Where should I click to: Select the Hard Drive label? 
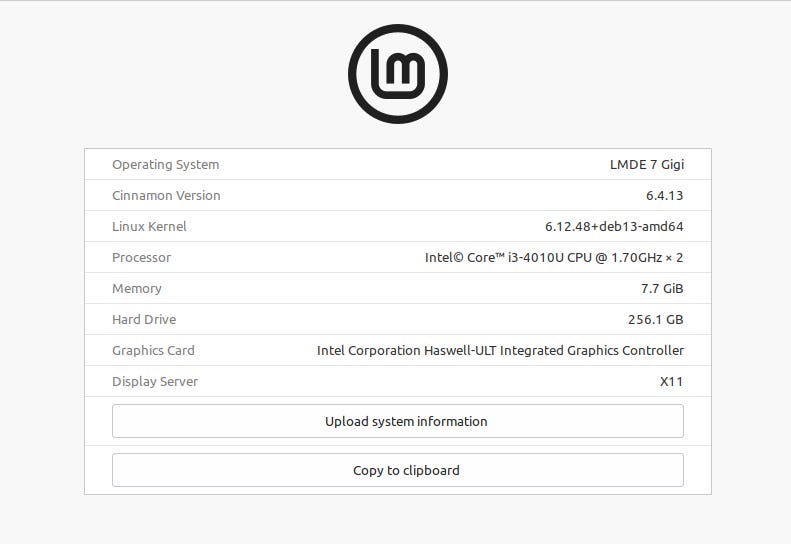pyautogui.click(x=144, y=319)
